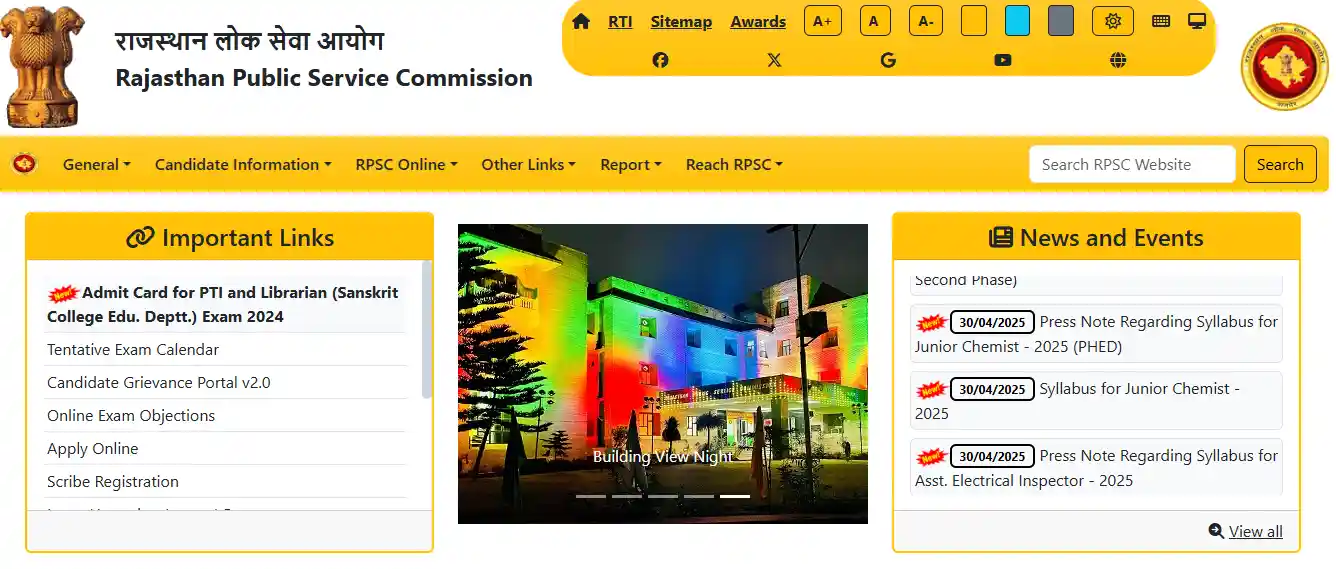Open the RPSC Facebook page icon
This screenshot has width=1336, height=569.
pos(660,60)
